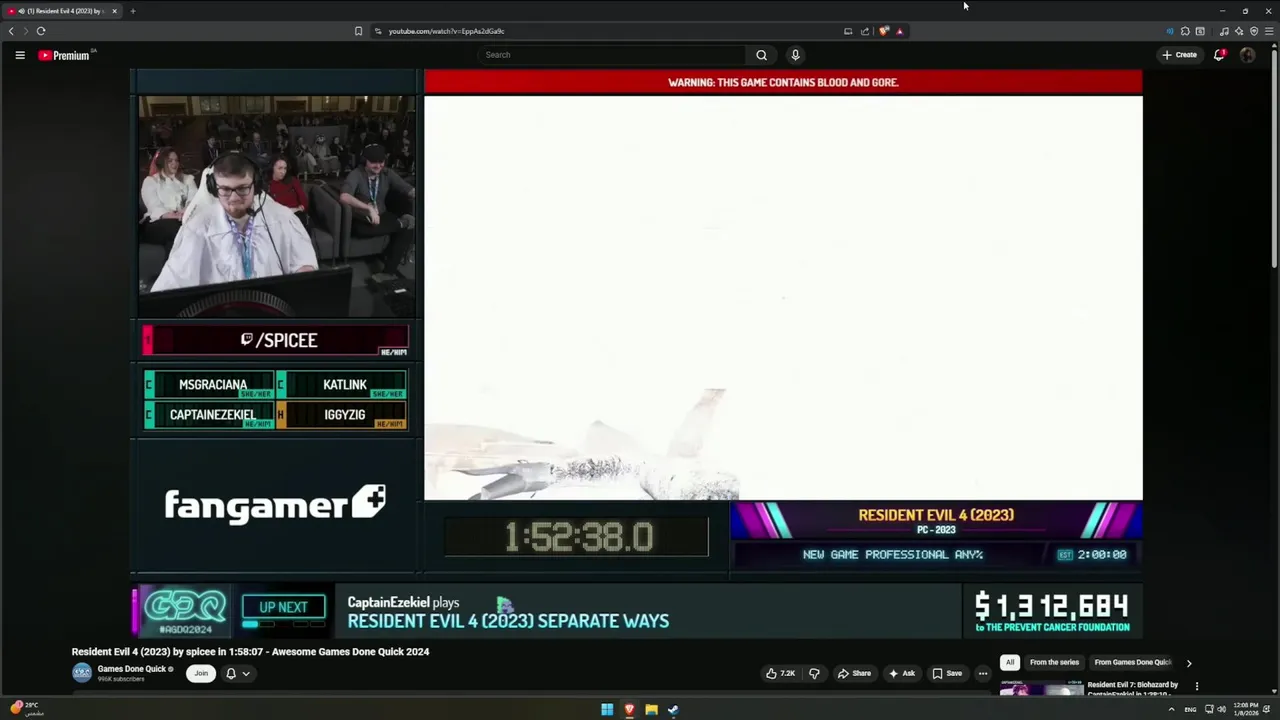Open File Explorer in taskbar
The image size is (1280, 720).
click(x=651, y=710)
